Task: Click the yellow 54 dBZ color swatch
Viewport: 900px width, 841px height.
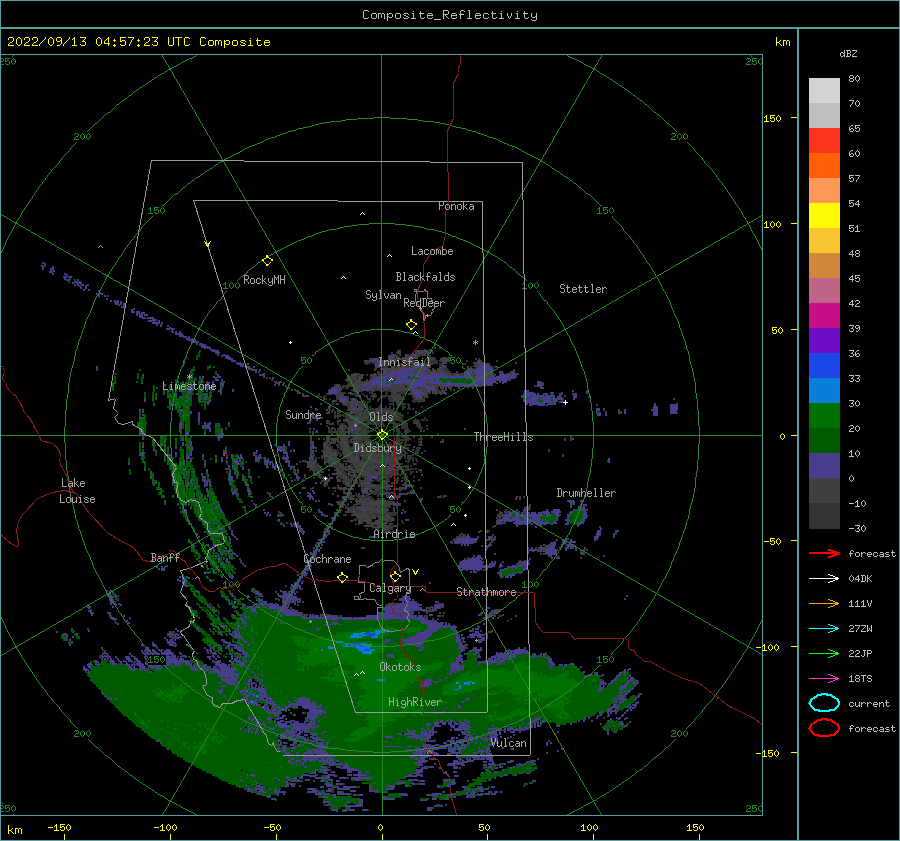Action: click(x=824, y=215)
